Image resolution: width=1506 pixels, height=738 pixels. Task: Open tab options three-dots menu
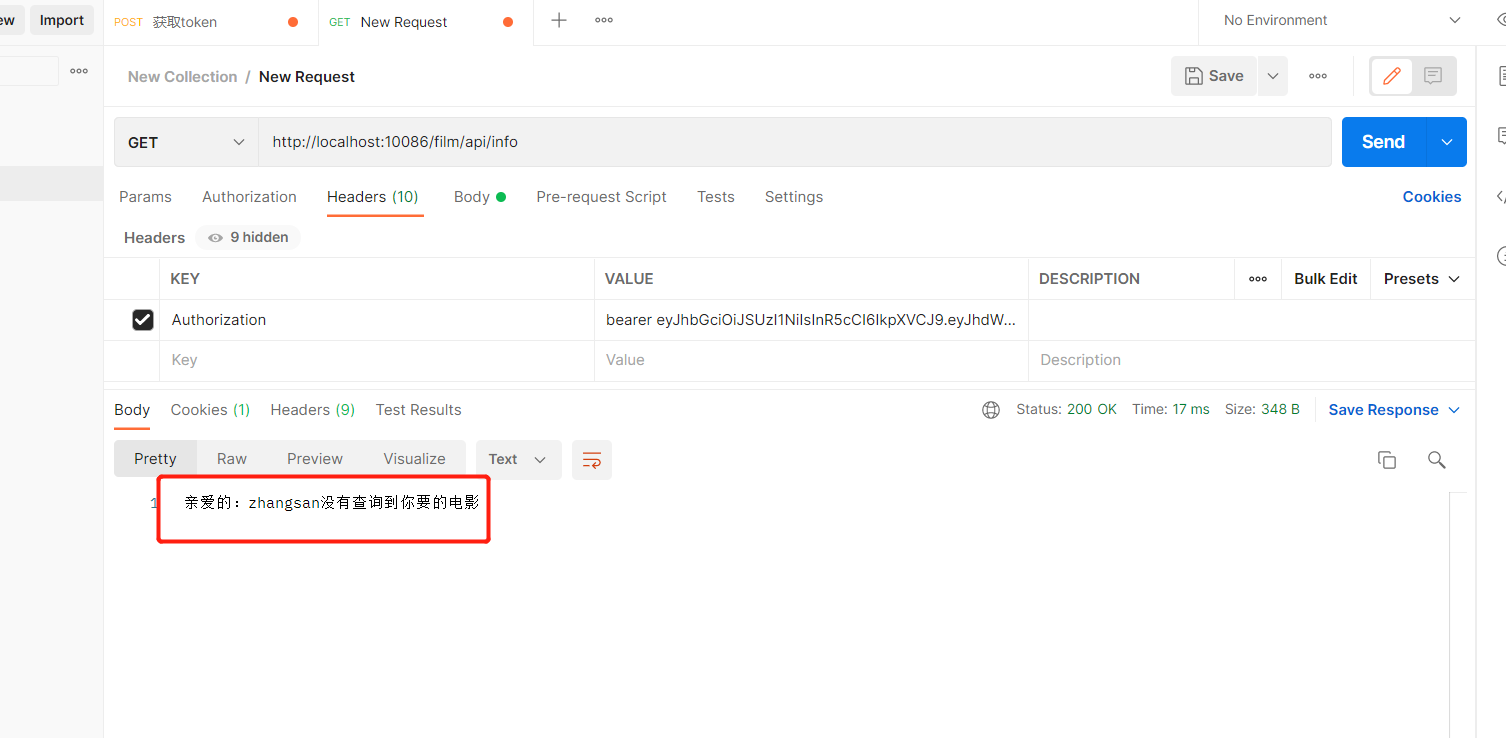click(604, 20)
